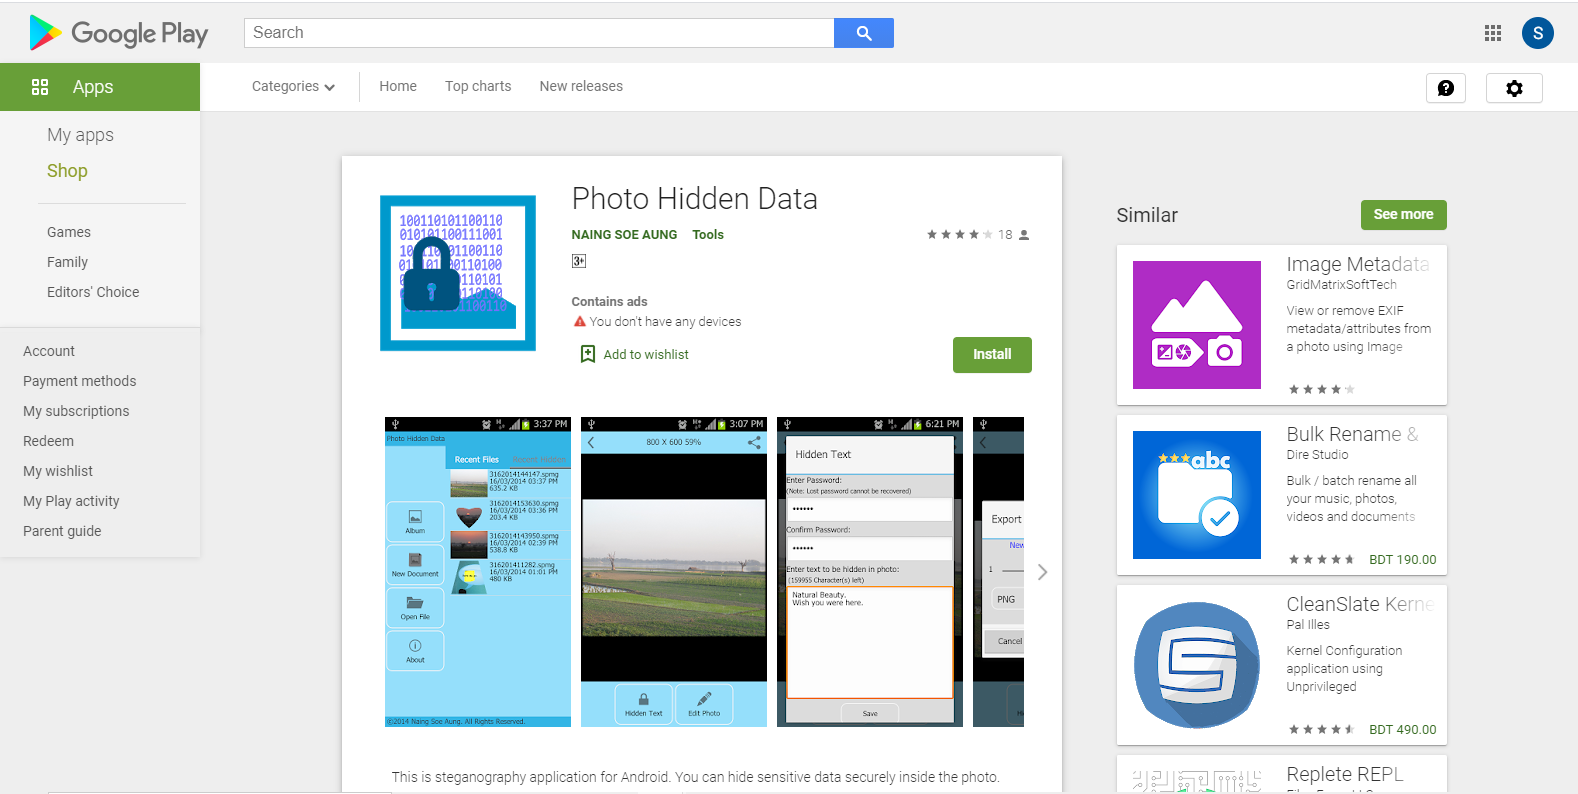Viewport: 1578px width, 794px height.
Task: Focus the Search input field
Action: coord(539,33)
